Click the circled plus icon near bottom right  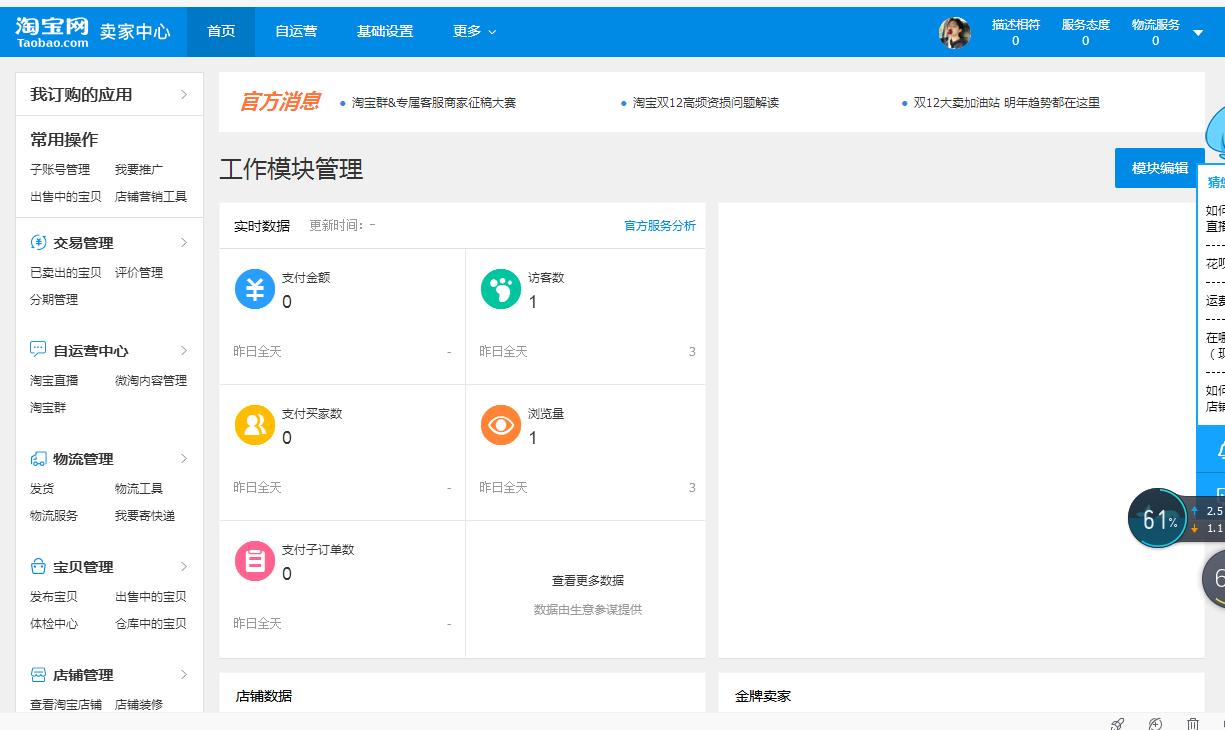point(1155,724)
